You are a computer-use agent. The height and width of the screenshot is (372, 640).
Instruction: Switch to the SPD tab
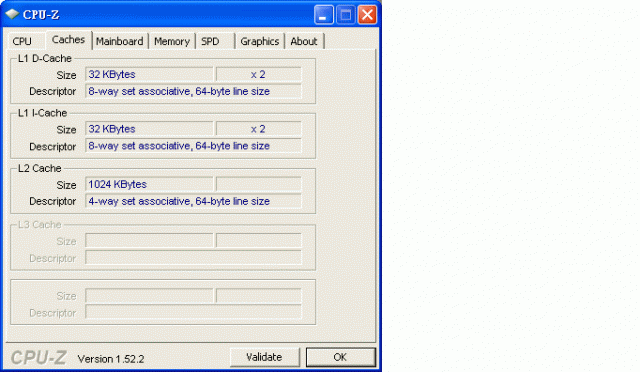215,41
